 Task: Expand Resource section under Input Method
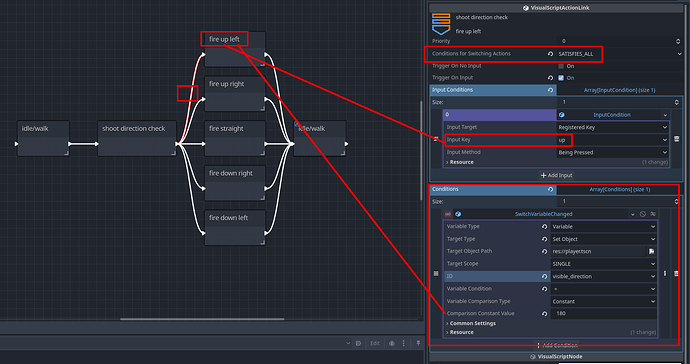460,162
